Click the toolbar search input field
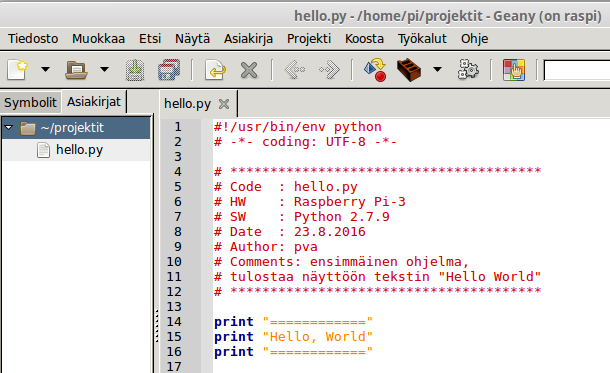The image size is (610, 373). coord(577,70)
